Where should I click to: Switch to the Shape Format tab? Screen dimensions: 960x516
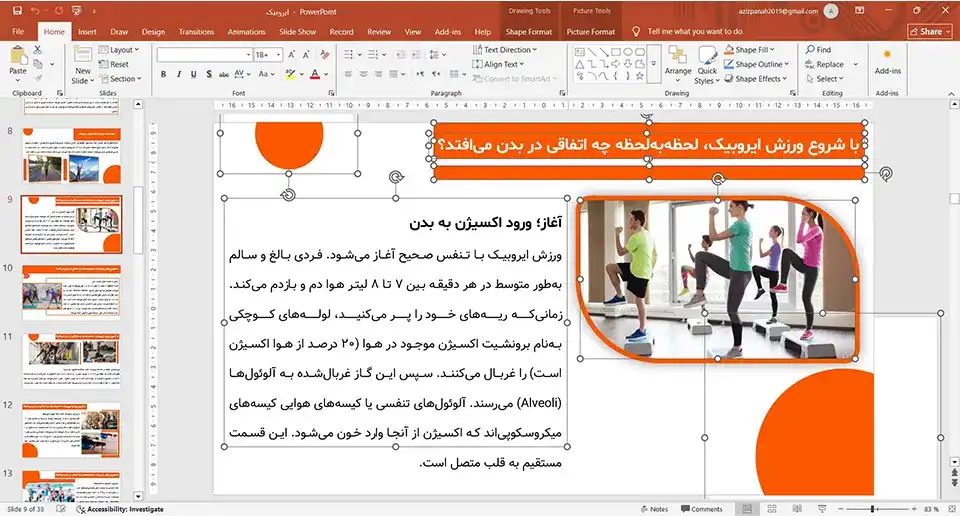point(528,32)
